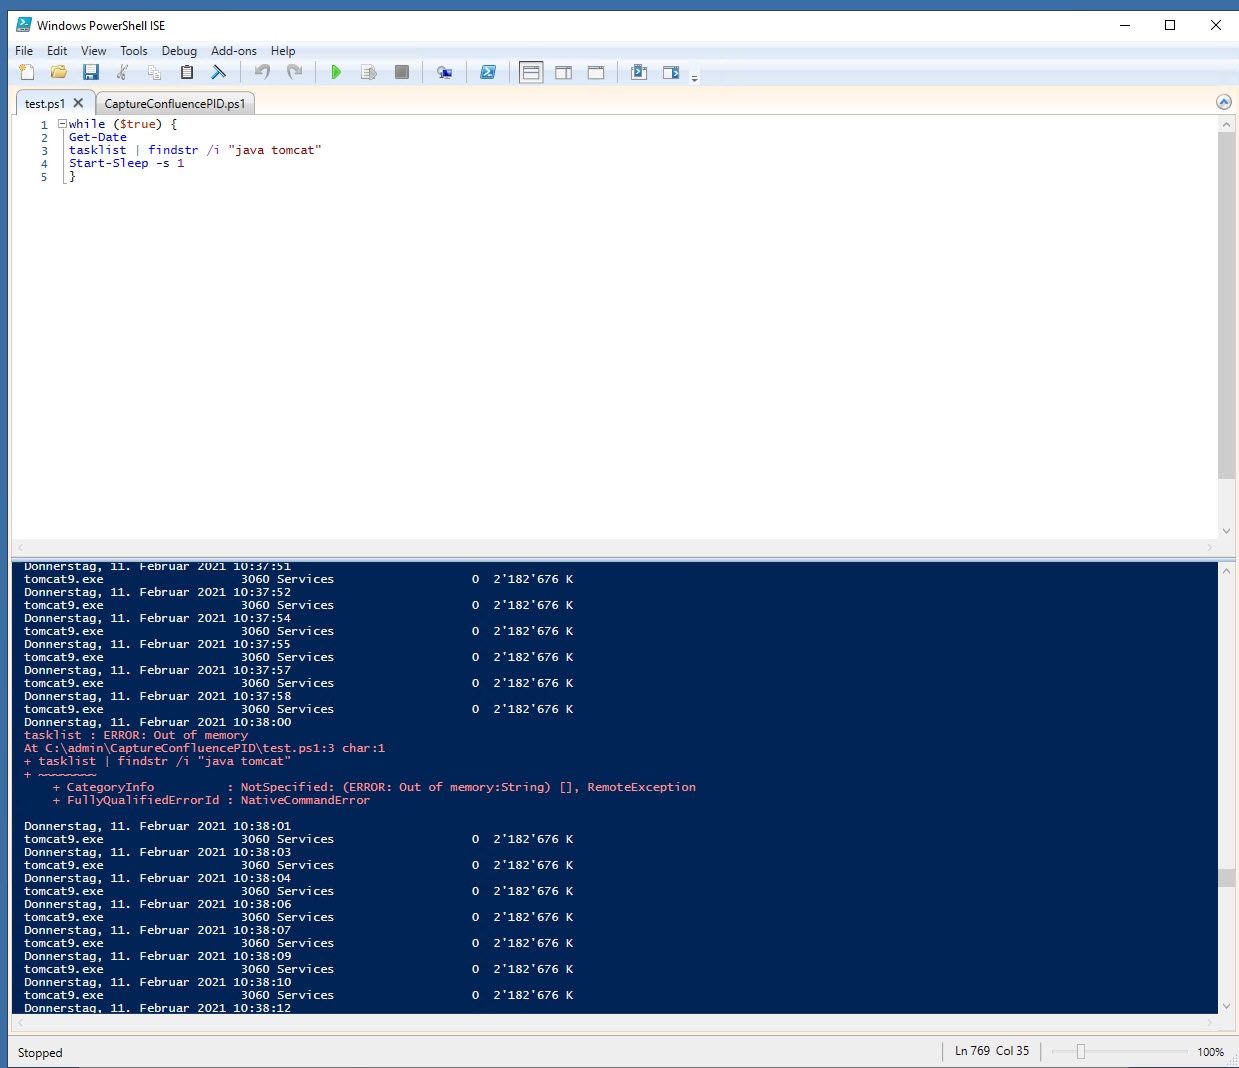Screen dimensions: 1239x1068
Task: Start PowerShell.exe console icon
Action: tap(488, 72)
